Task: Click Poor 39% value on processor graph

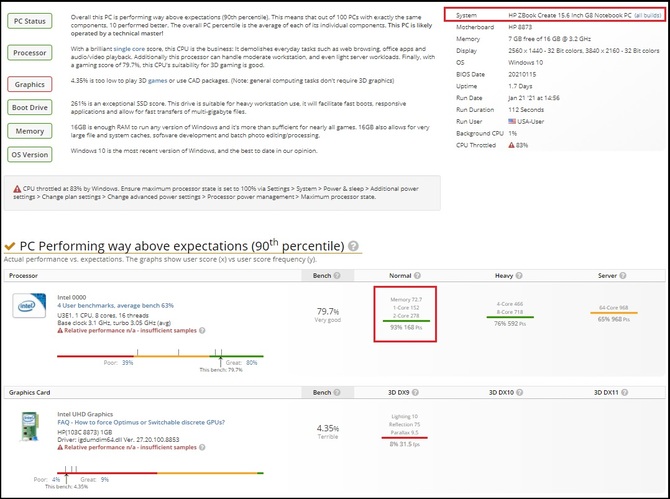Action: (127, 363)
